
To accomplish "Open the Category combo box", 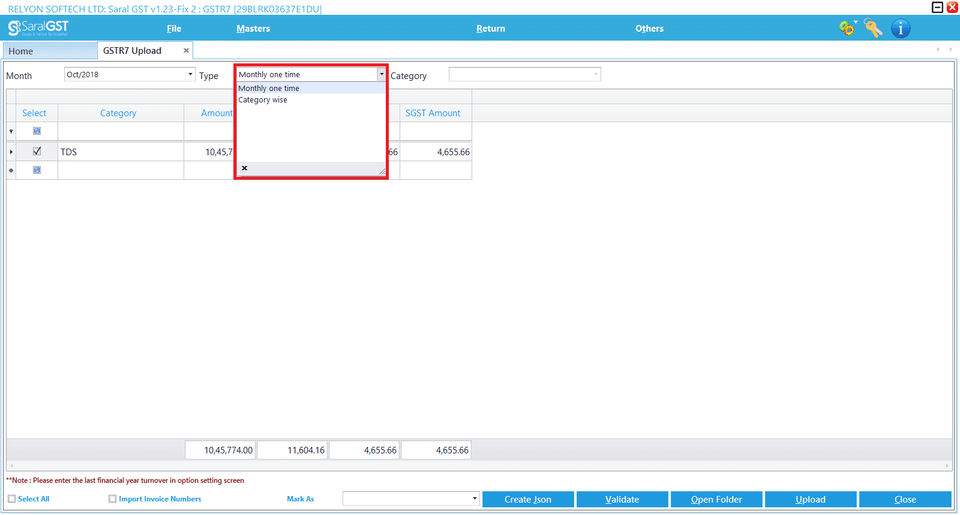I will 524,74.
